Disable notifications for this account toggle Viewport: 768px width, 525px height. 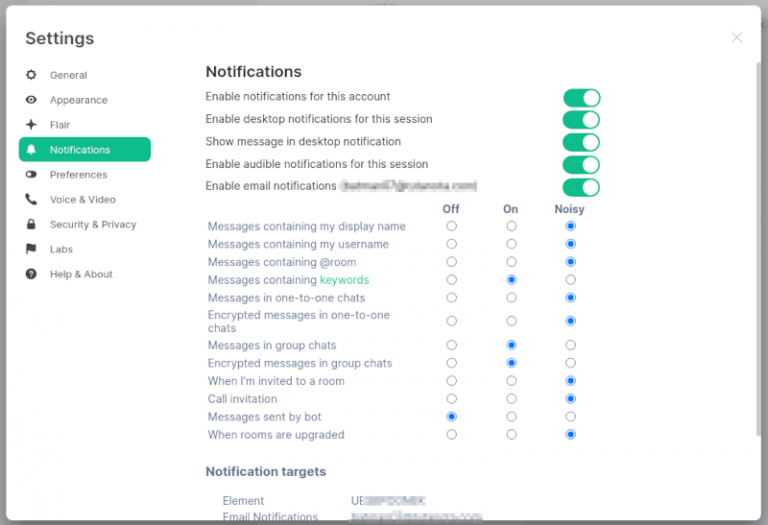click(x=581, y=97)
